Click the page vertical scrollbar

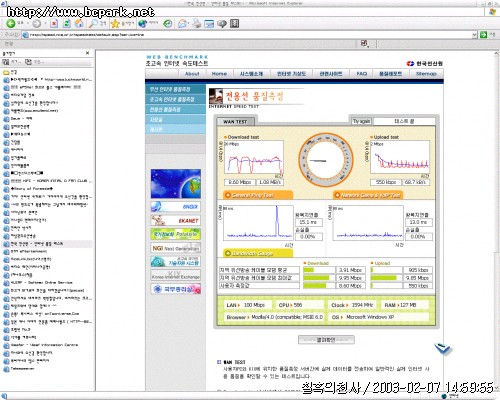pyautogui.click(x=496, y=220)
